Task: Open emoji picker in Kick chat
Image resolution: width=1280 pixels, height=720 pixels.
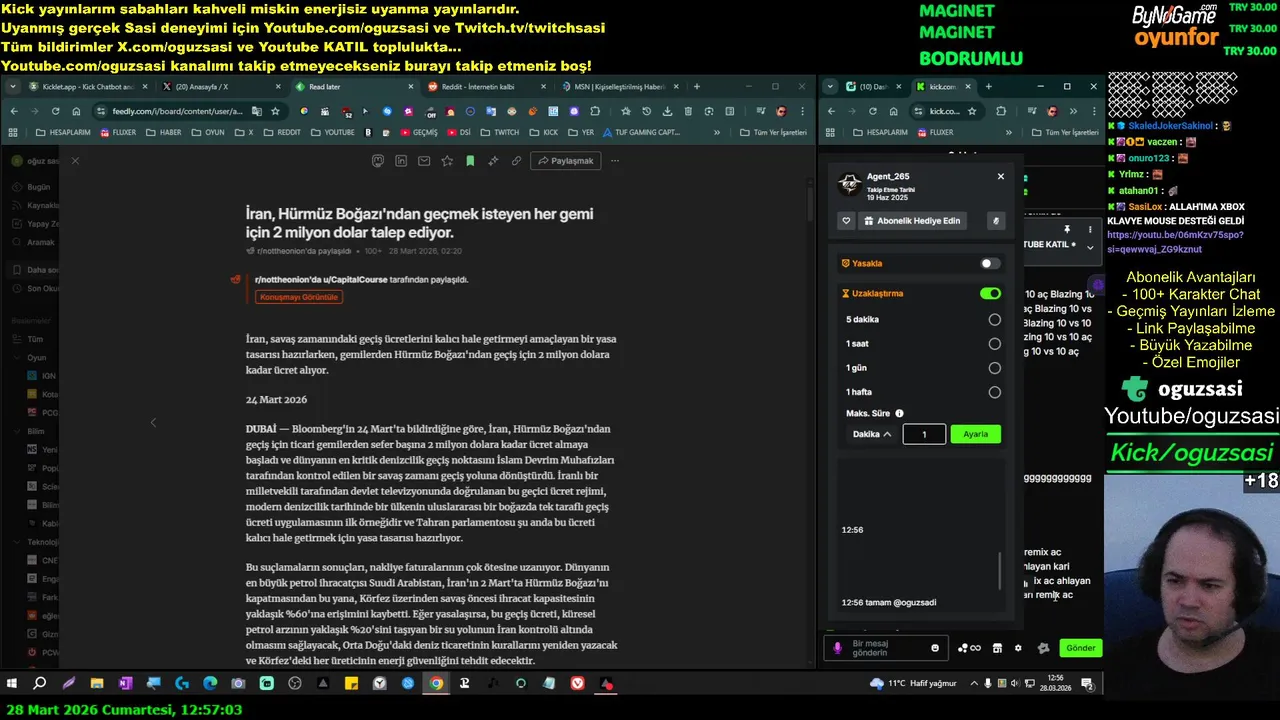Action: pos(935,648)
